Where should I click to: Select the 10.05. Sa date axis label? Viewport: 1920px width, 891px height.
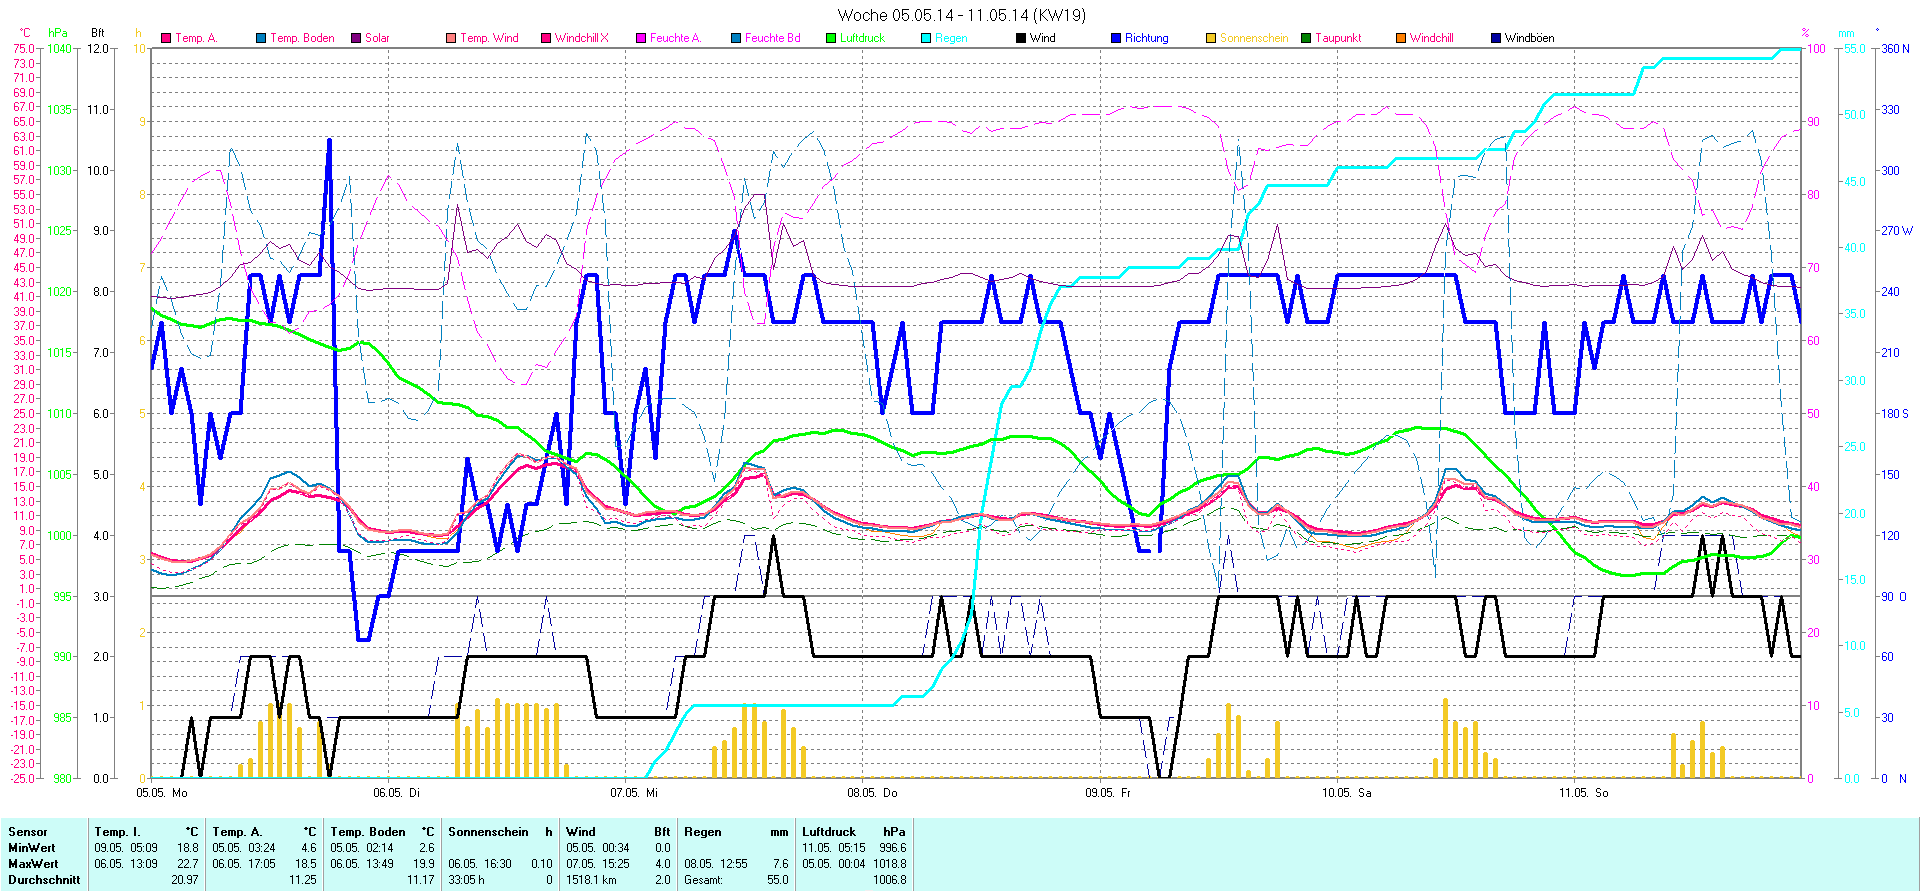(x=1346, y=793)
